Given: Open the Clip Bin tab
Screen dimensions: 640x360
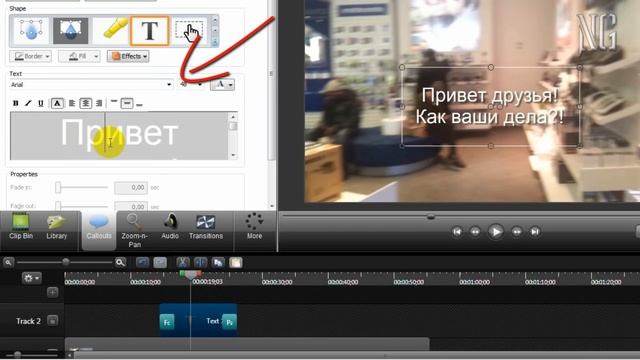Looking at the screenshot, I should click(x=21, y=227).
